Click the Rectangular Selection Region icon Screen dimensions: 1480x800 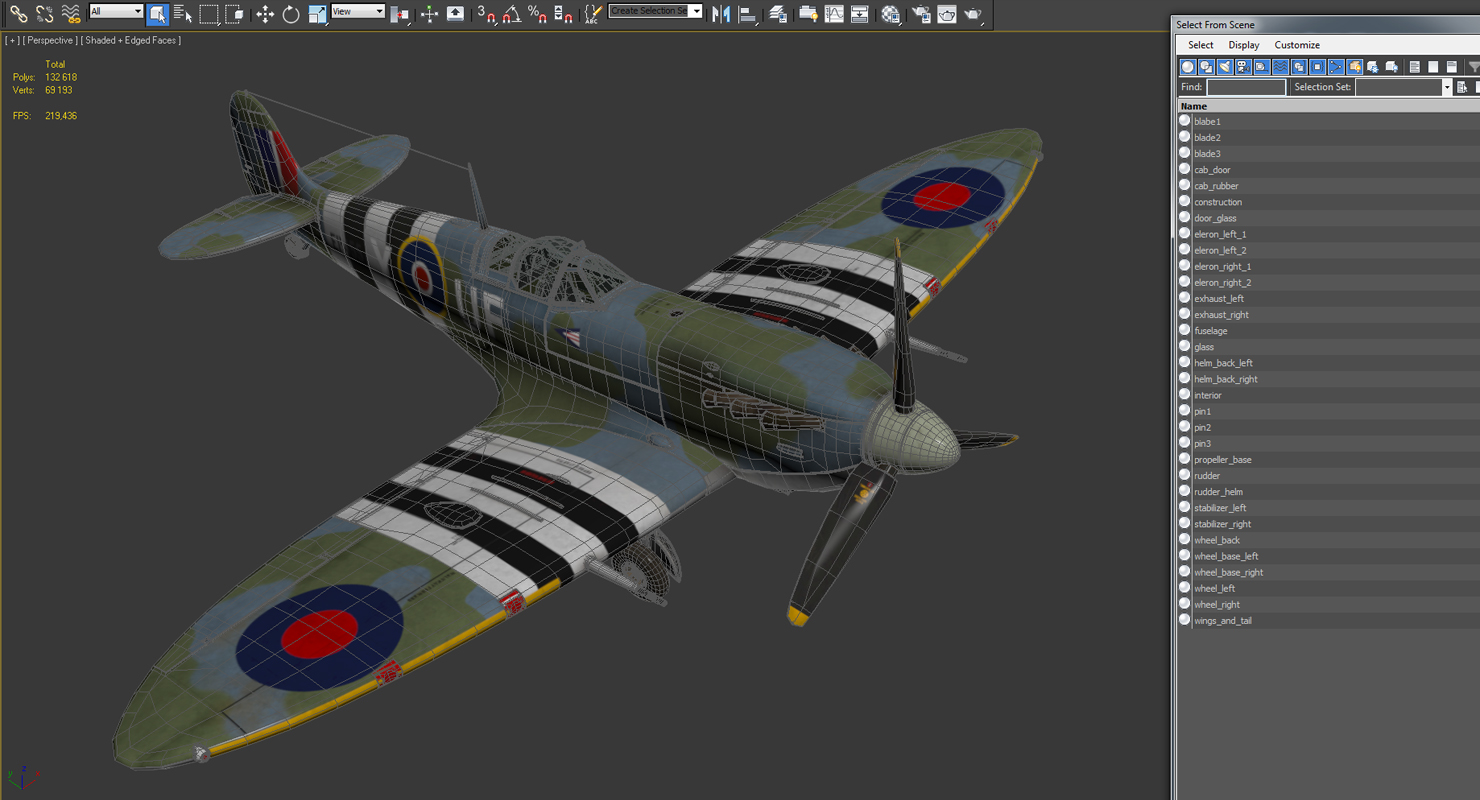[x=209, y=14]
